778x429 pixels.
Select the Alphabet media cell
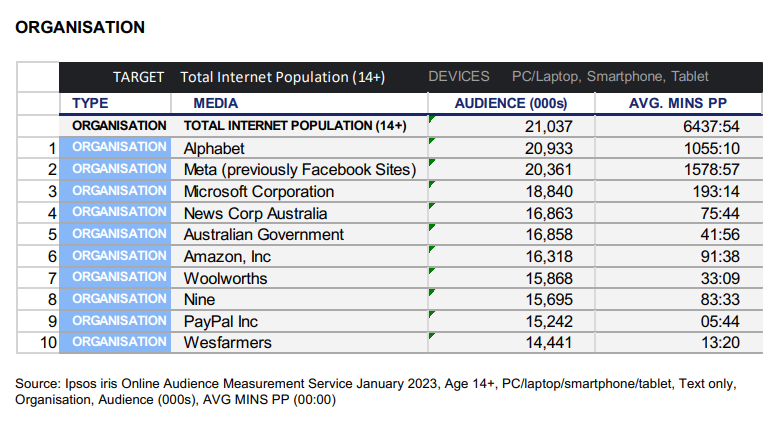point(214,148)
